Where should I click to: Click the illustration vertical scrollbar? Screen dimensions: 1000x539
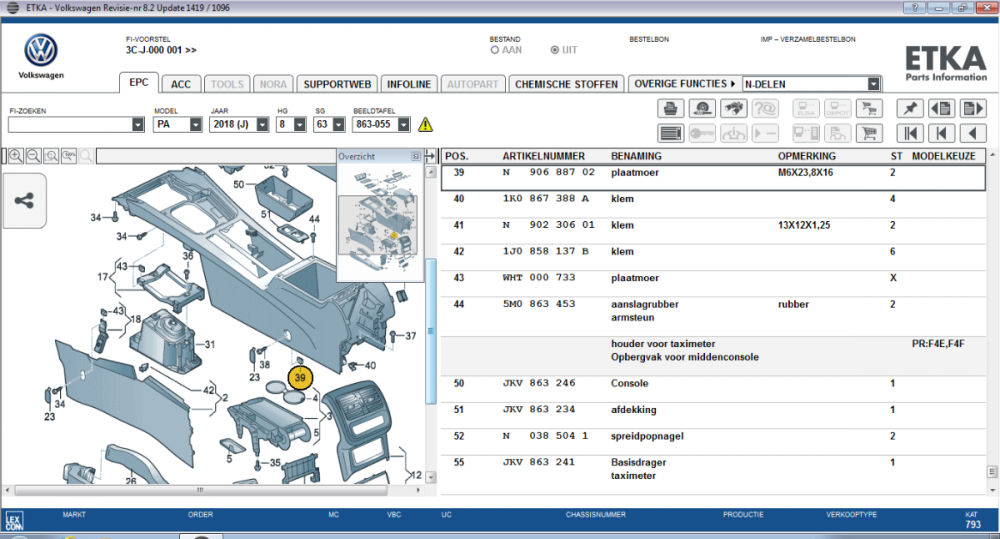point(430,330)
